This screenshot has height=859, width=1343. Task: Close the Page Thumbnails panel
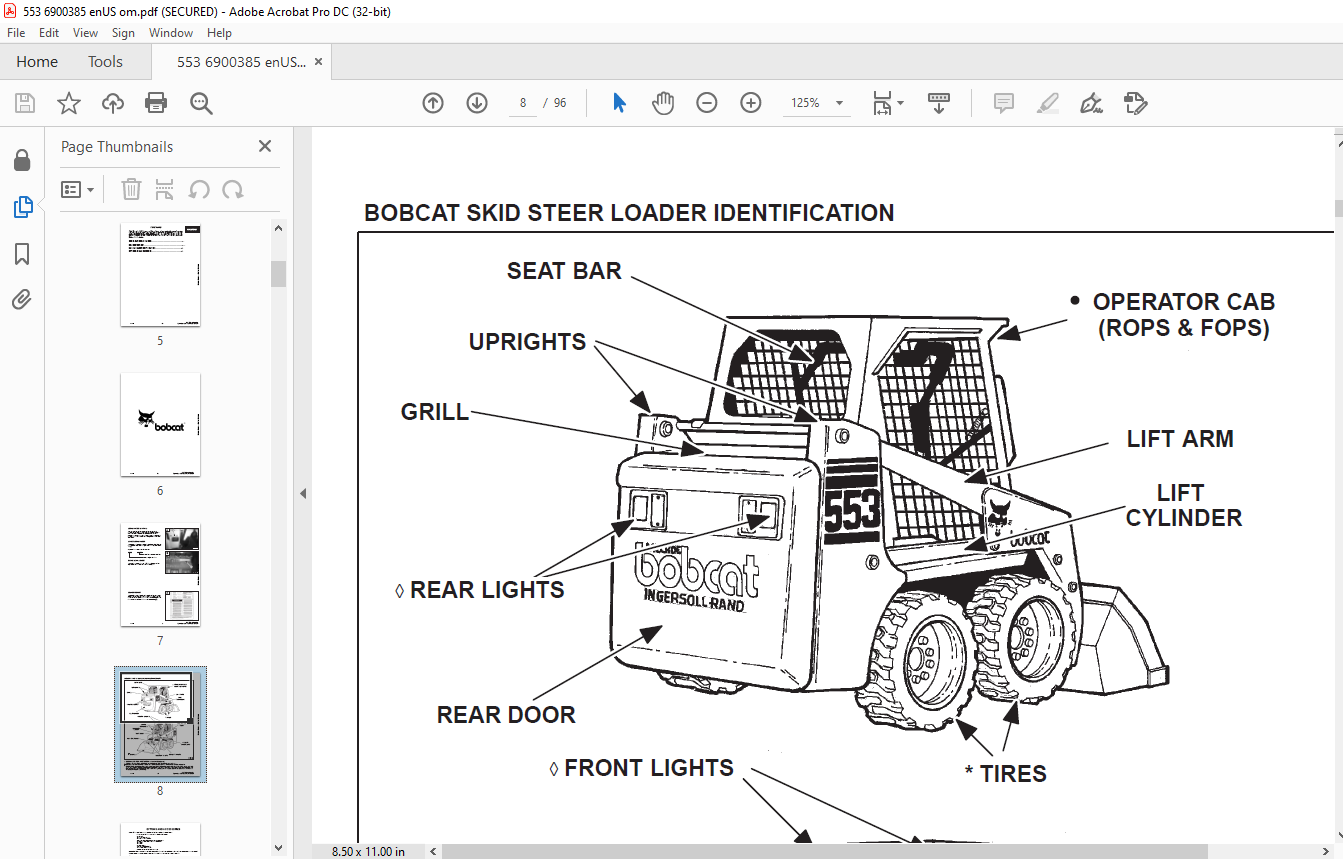[265, 146]
